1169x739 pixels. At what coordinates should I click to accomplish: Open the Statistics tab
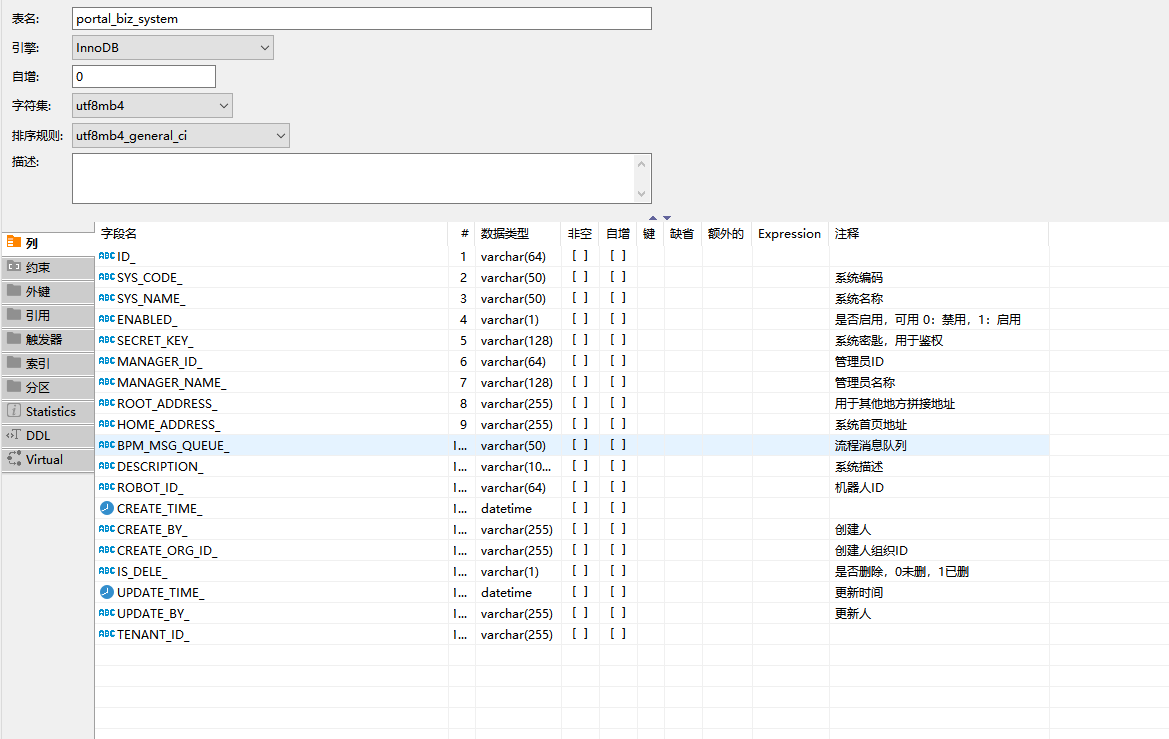pos(48,411)
